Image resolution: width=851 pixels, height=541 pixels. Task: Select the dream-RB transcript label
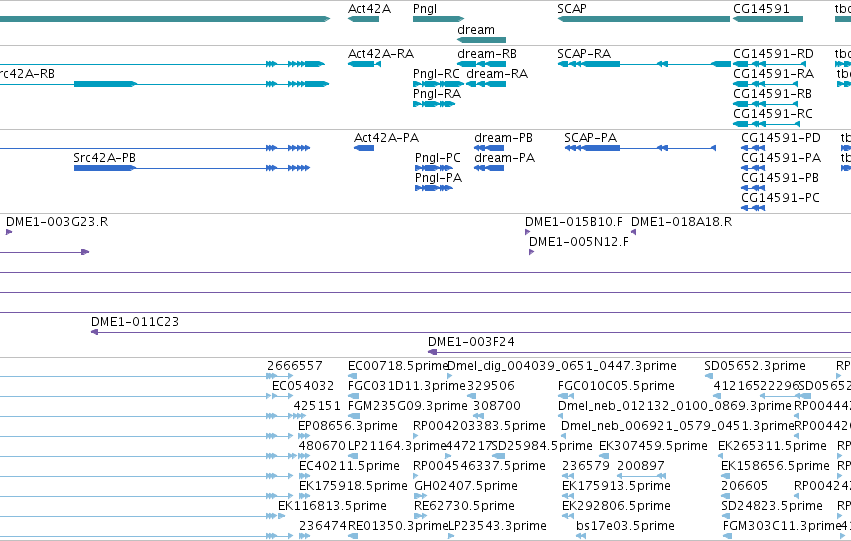coord(487,54)
